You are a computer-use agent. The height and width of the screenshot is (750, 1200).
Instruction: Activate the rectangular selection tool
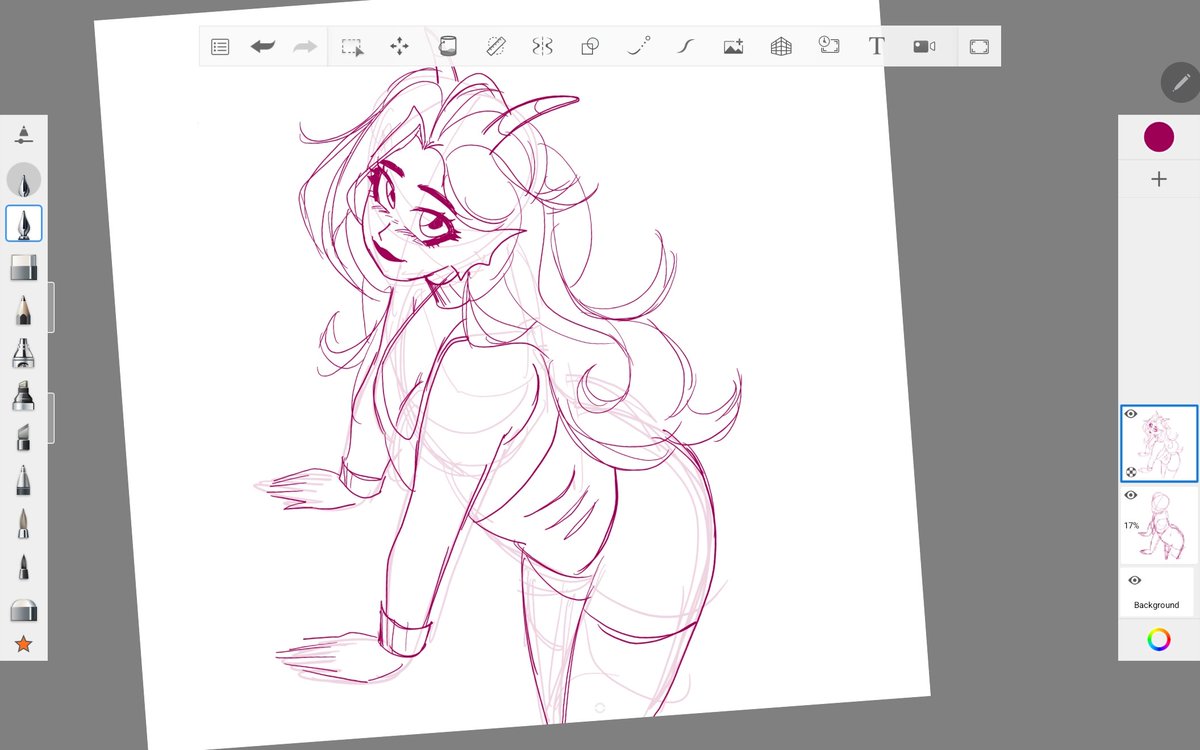352,46
